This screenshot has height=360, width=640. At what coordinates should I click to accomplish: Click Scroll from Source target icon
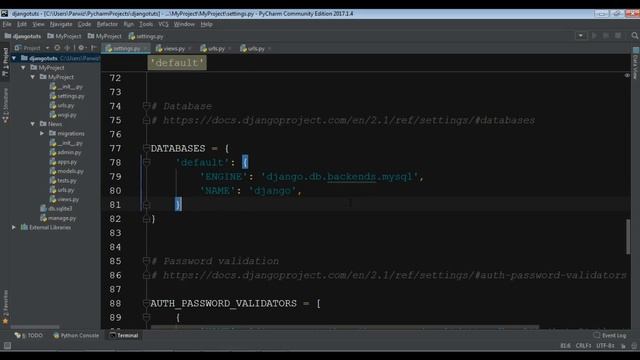point(57,48)
